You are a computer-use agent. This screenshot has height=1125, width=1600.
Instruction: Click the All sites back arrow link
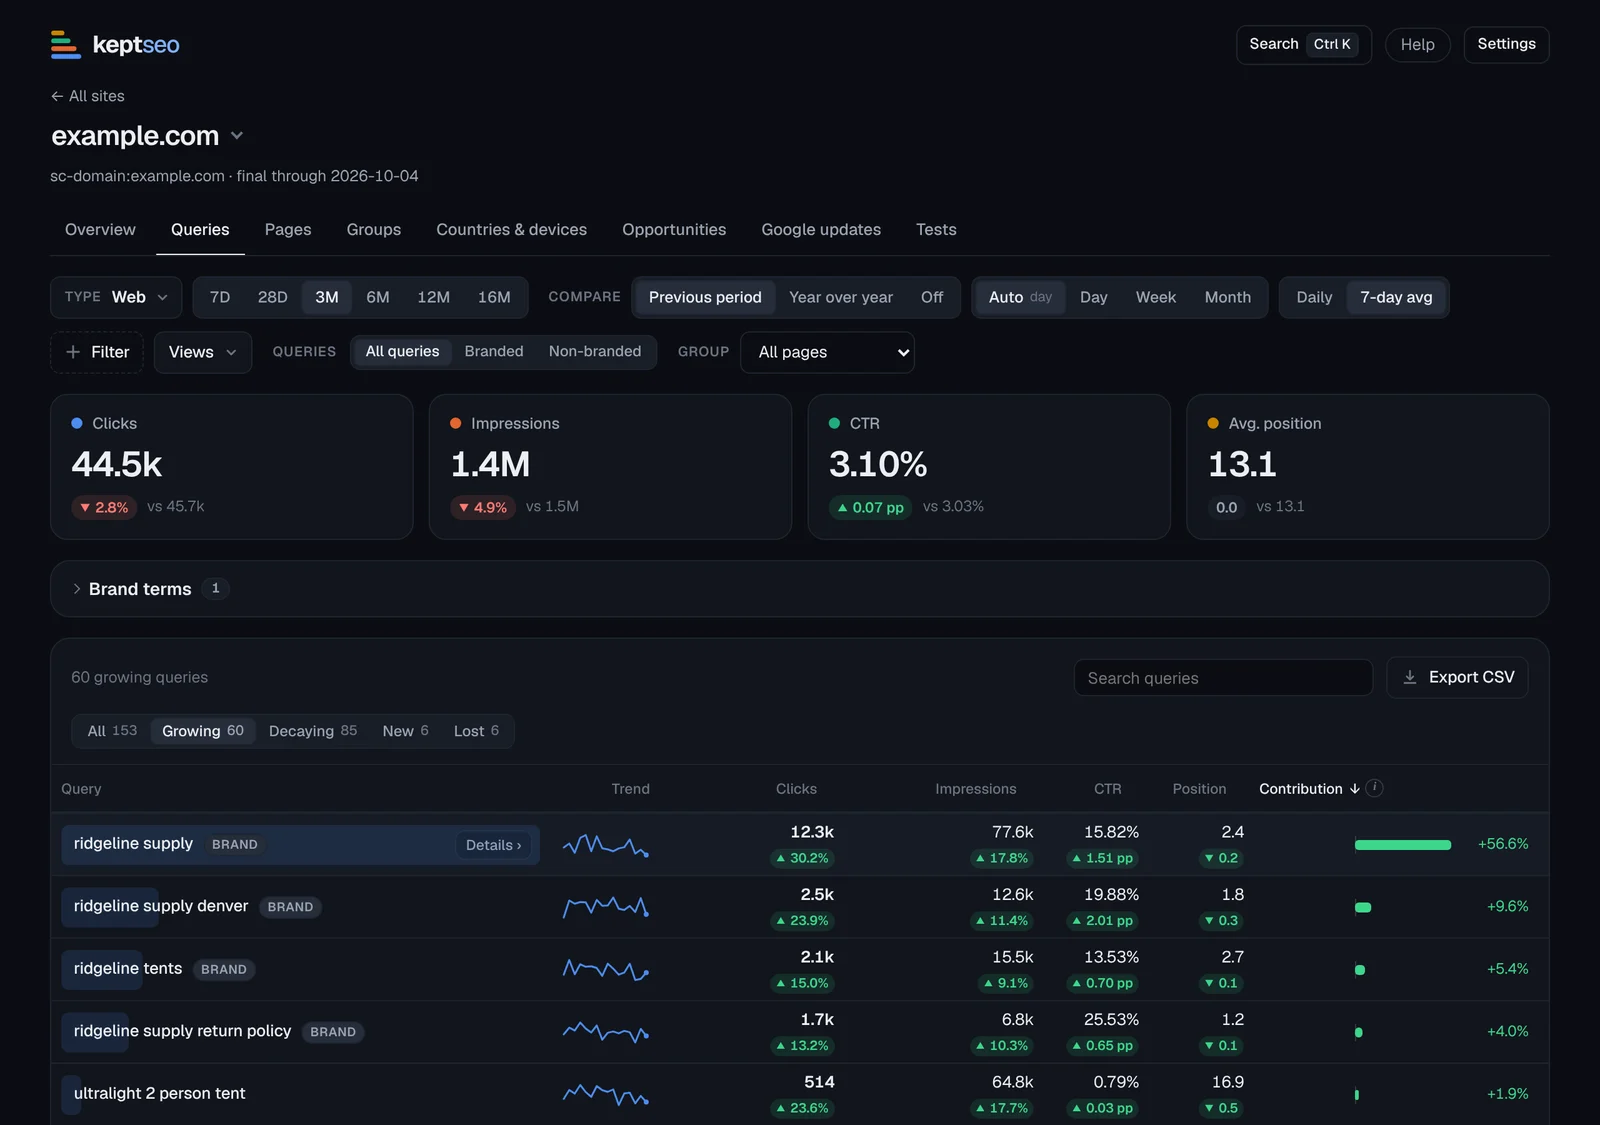coord(88,96)
